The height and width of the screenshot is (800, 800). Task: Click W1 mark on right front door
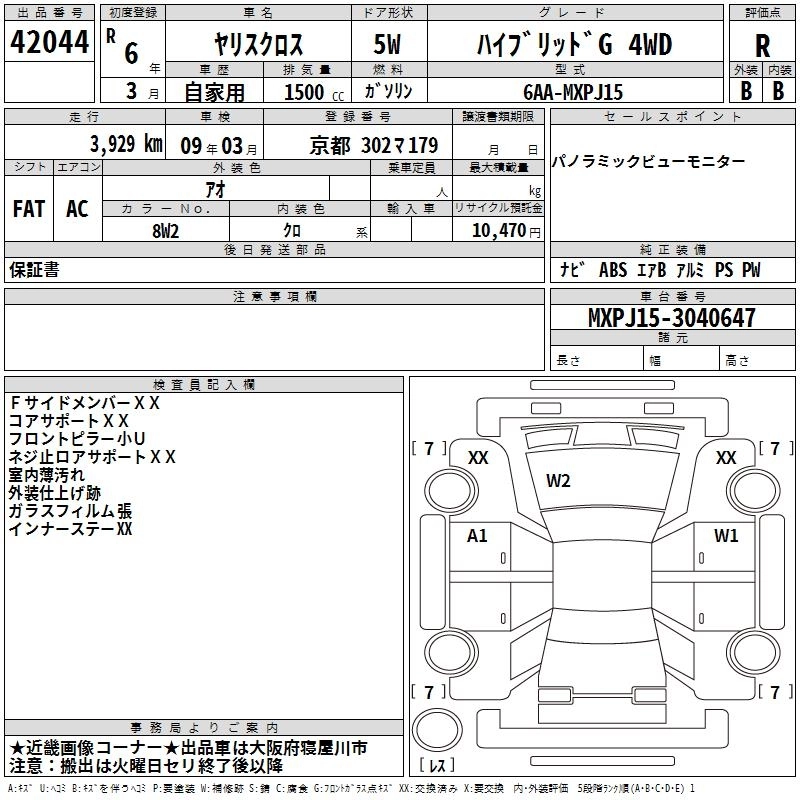[726, 536]
